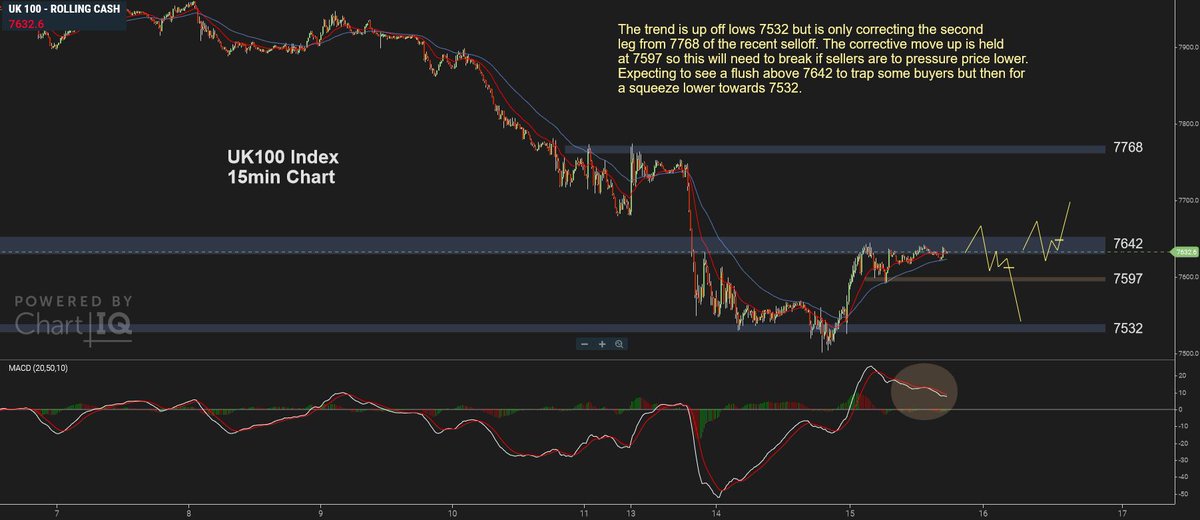Click the 7642 level label
Image resolution: width=1200 pixels, height=520 pixels.
[1127, 244]
